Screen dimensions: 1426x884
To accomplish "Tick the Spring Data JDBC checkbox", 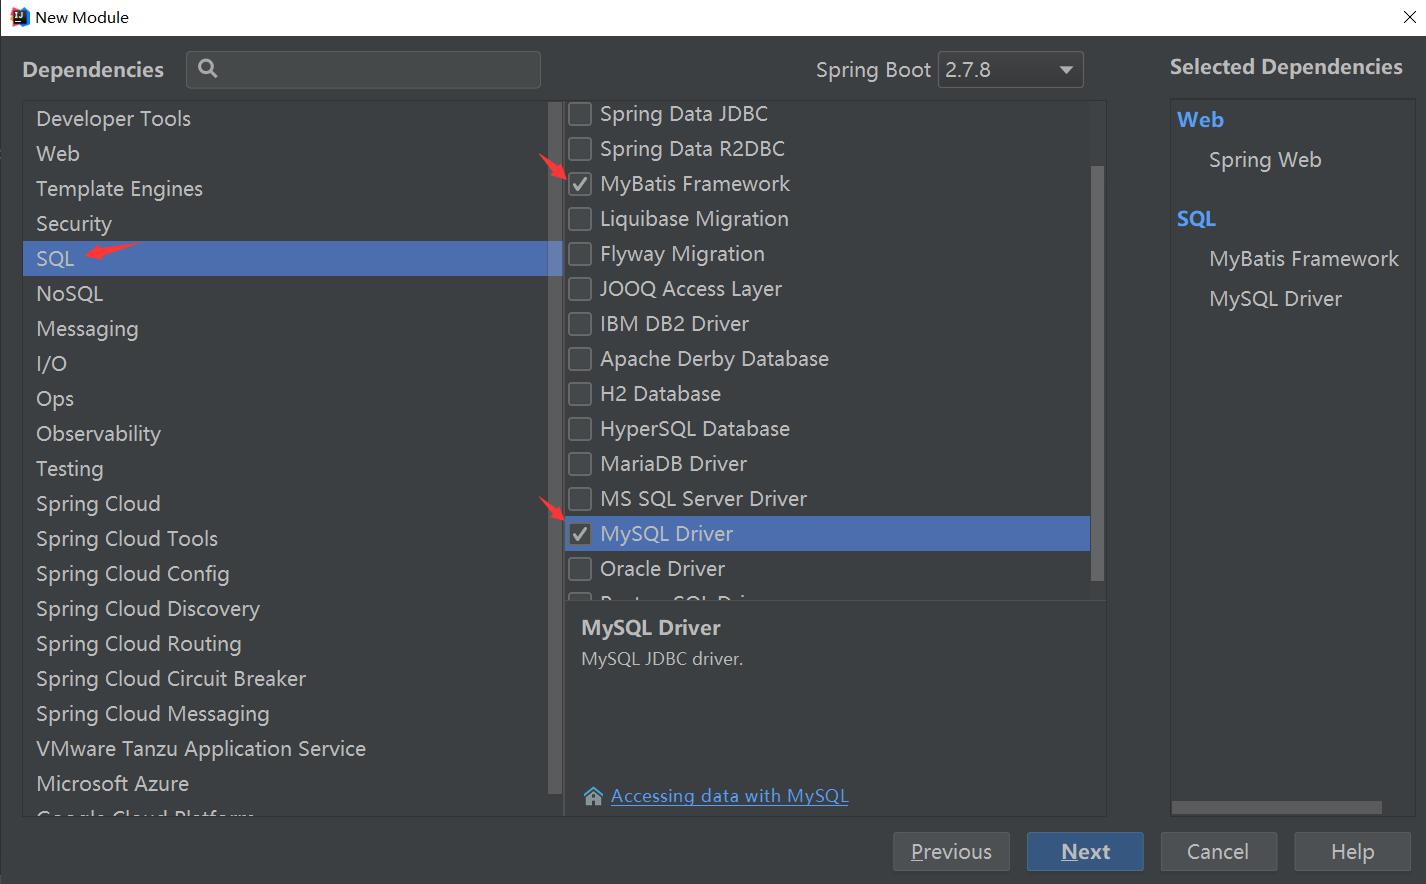I will (x=580, y=114).
